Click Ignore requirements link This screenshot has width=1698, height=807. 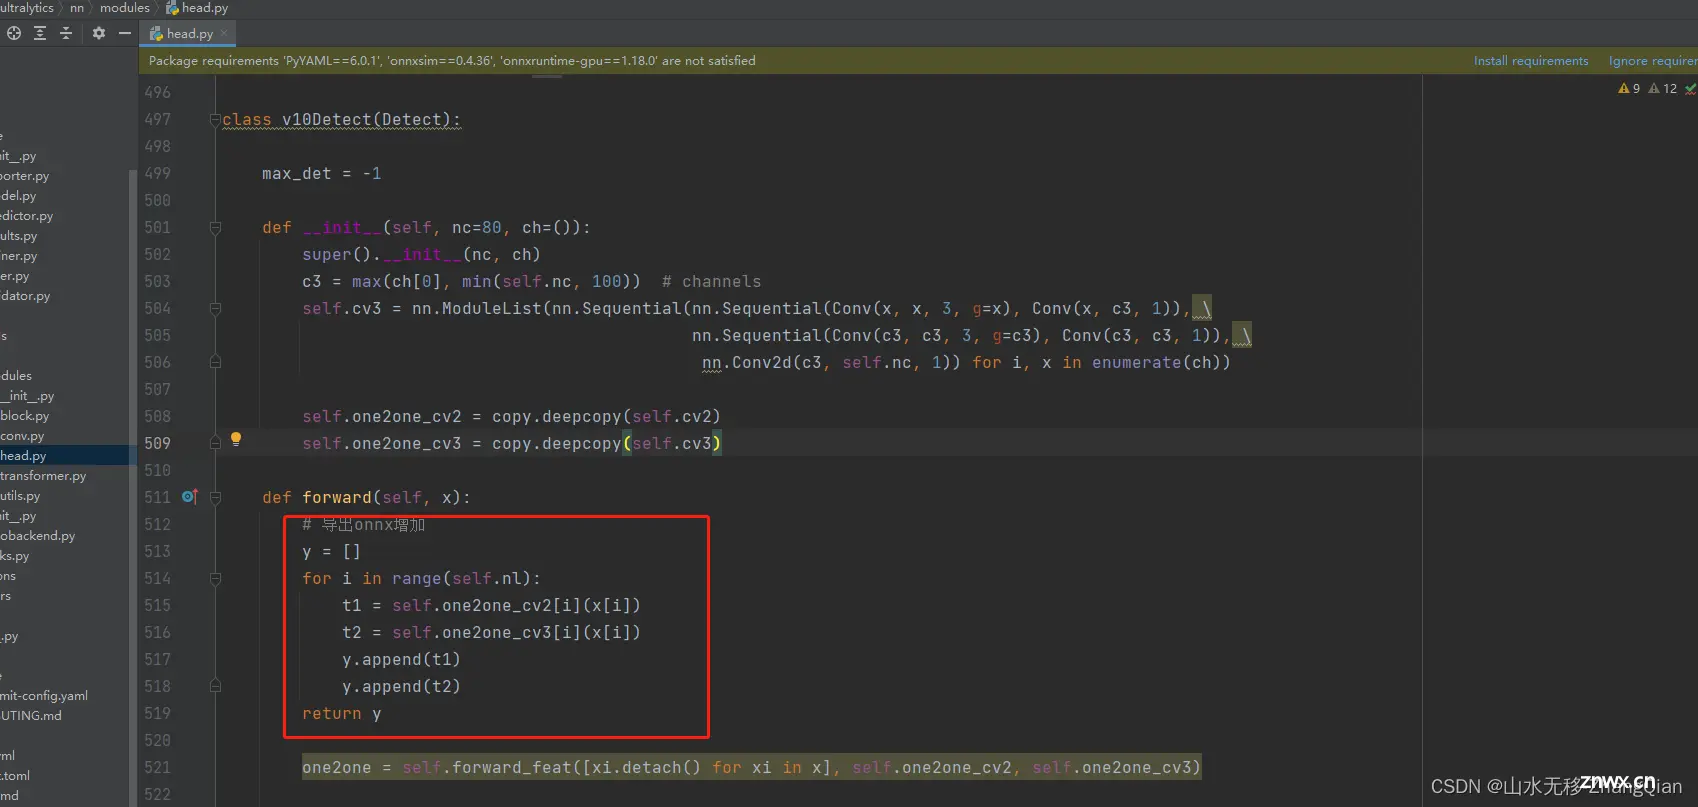point(1653,61)
